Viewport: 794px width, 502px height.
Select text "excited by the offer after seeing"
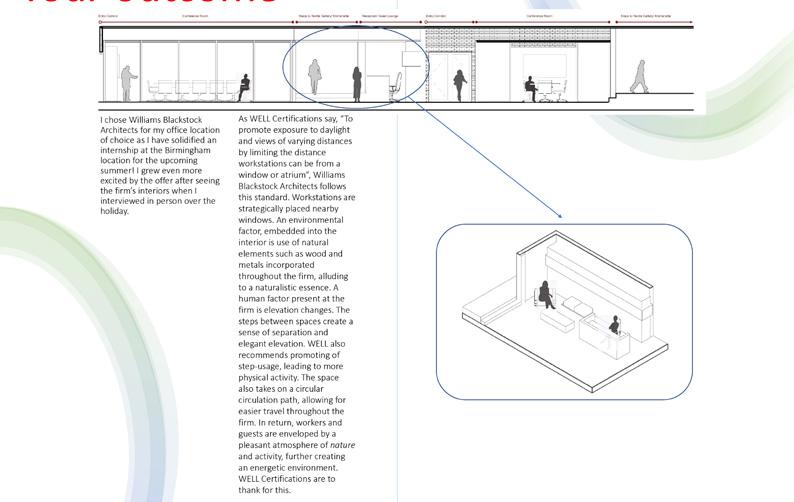[x=160, y=181]
